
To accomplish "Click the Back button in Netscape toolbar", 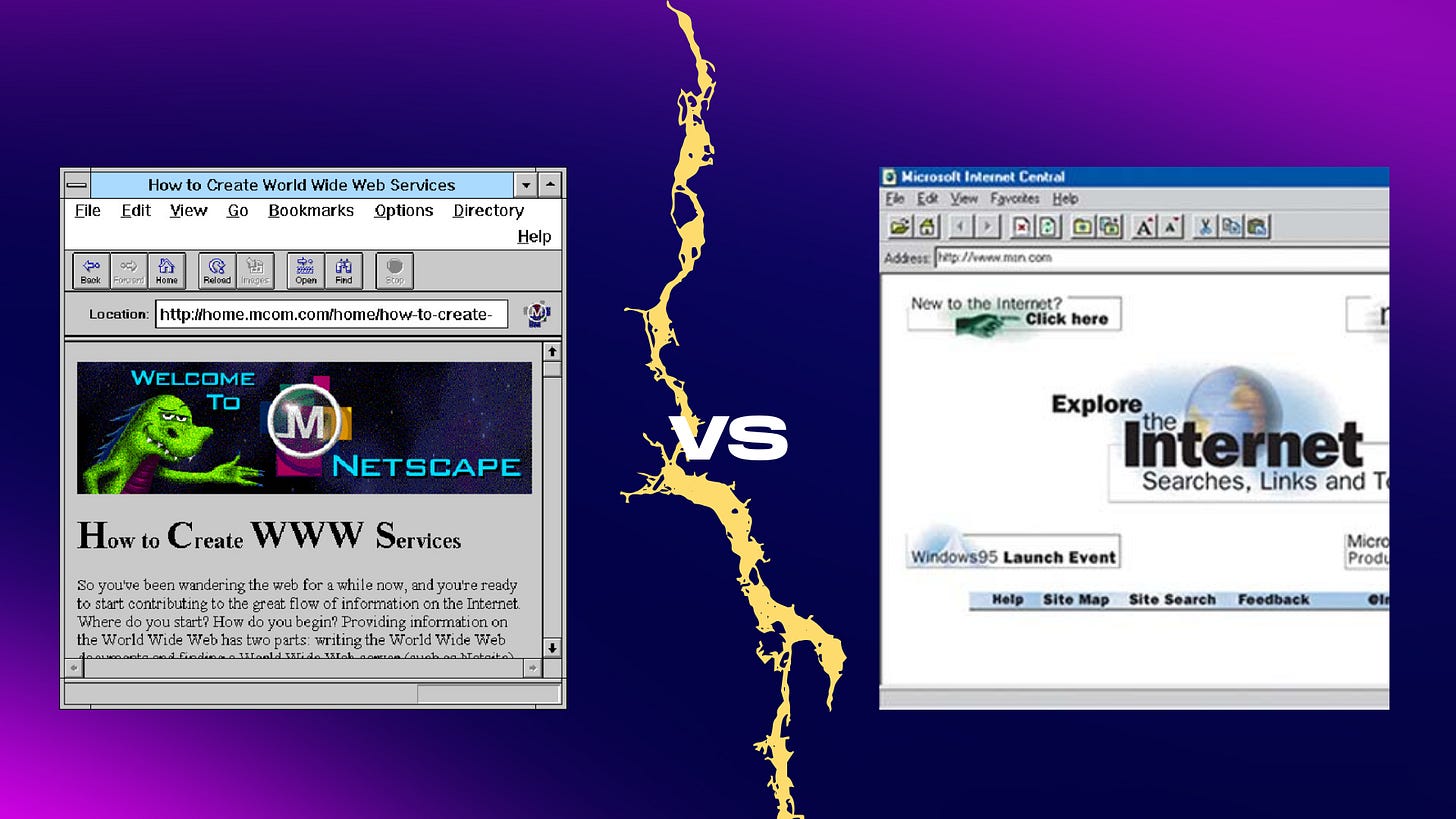I will pyautogui.click(x=91, y=270).
